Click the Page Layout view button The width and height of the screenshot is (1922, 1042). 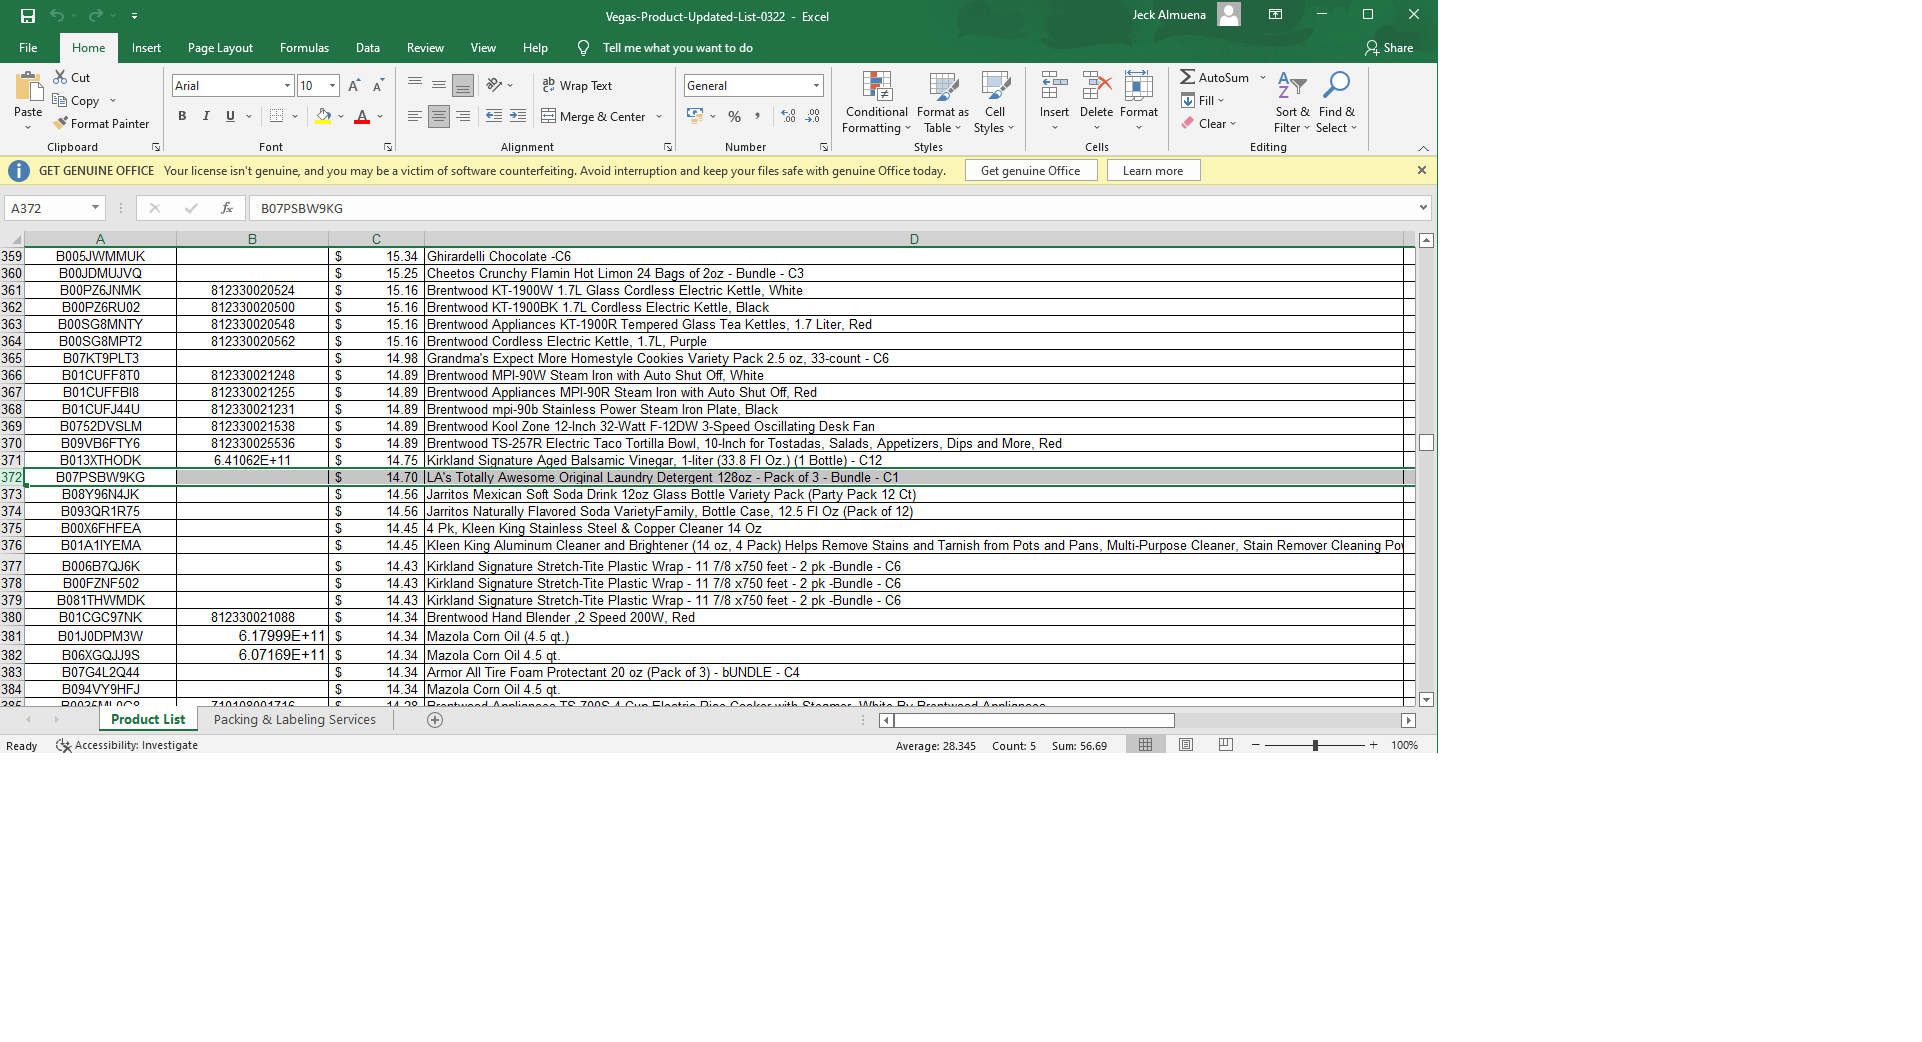[1186, 745]
